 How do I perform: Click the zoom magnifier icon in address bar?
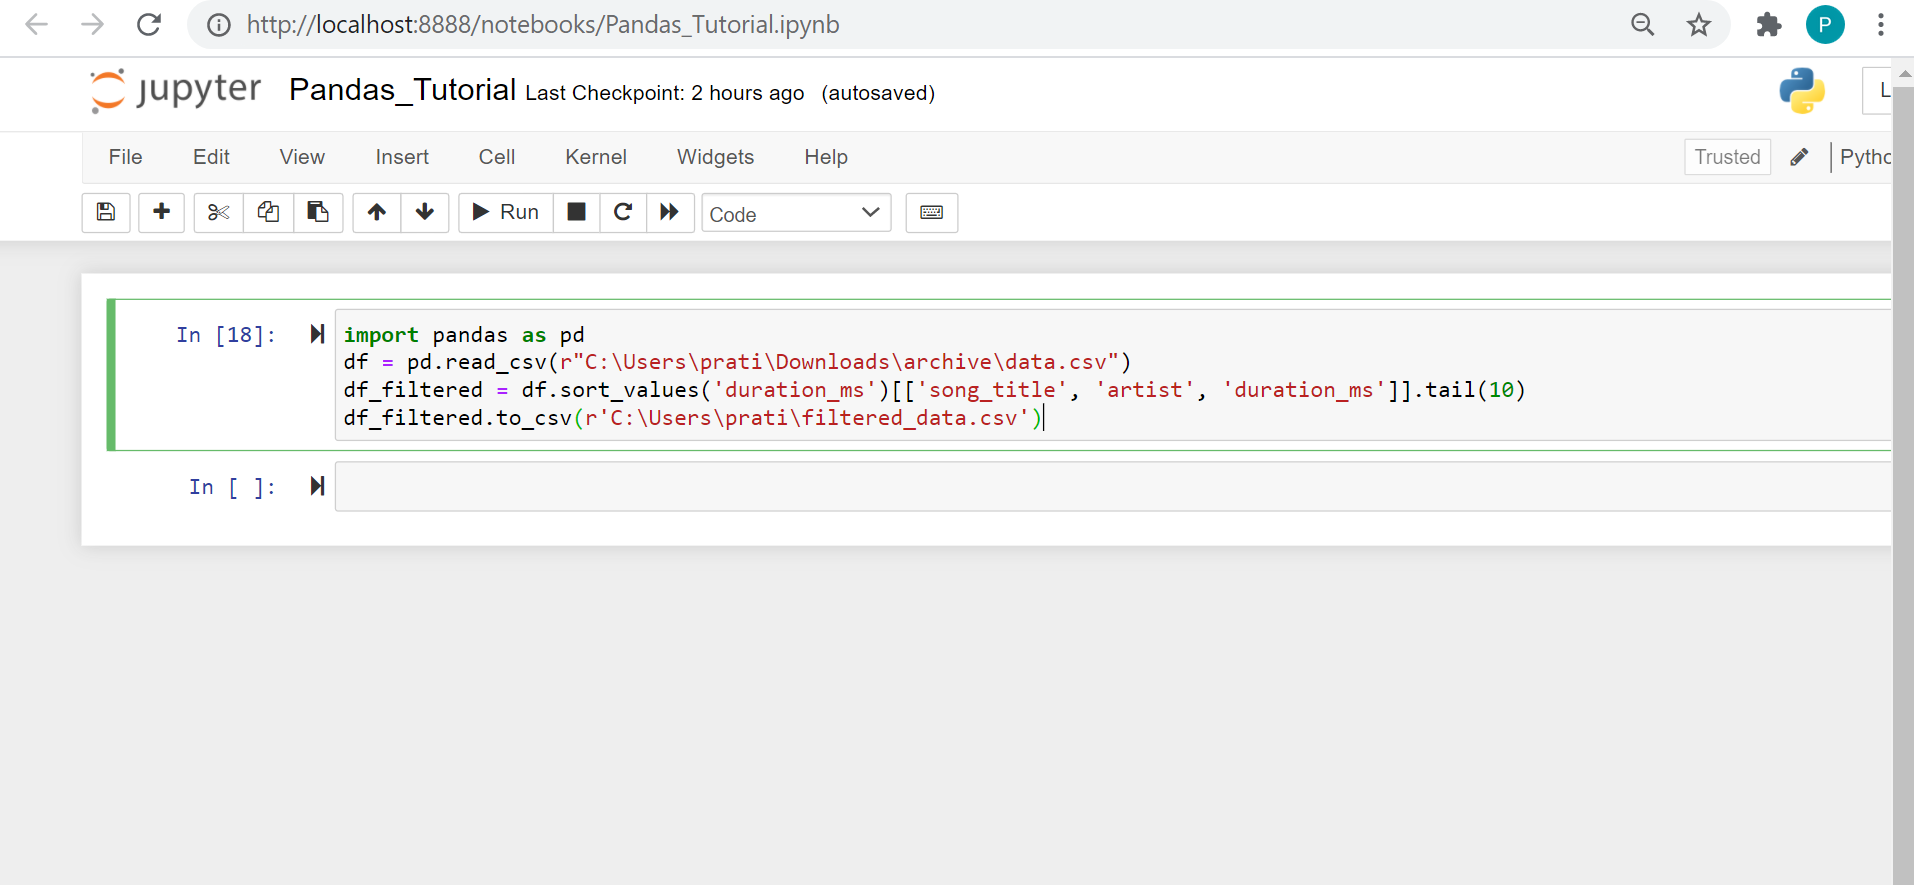[x=1643, y=24]
